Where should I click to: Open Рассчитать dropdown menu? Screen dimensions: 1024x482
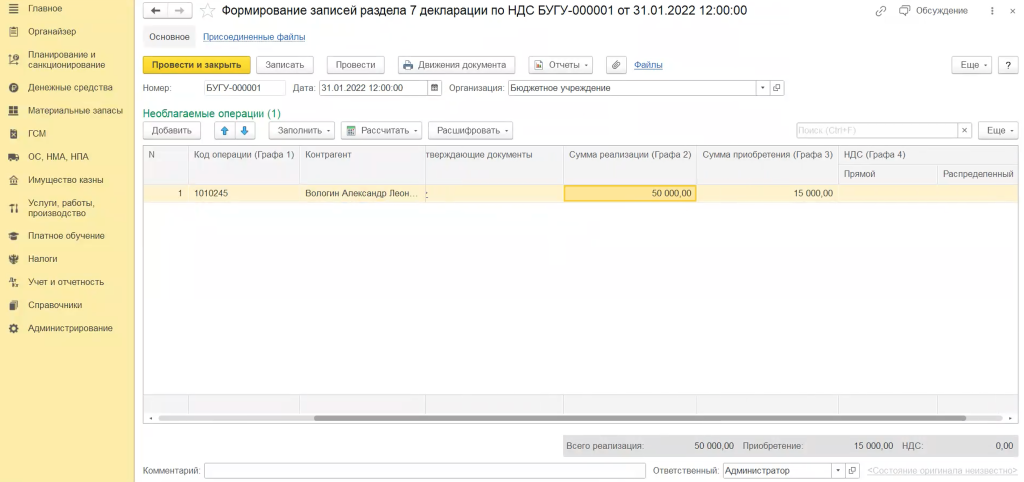[381, 131]
